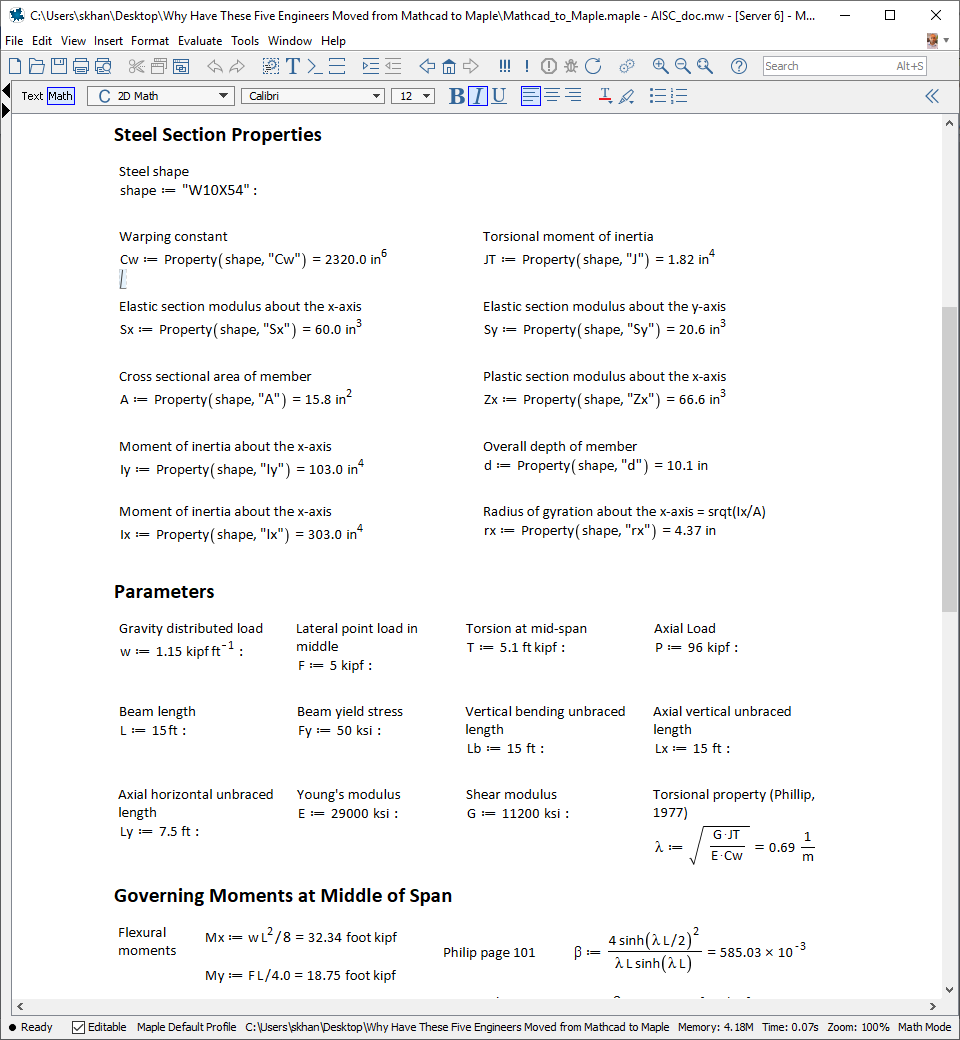Apply bulleted list formatting

pyautogui.click(x=657, y=96)
